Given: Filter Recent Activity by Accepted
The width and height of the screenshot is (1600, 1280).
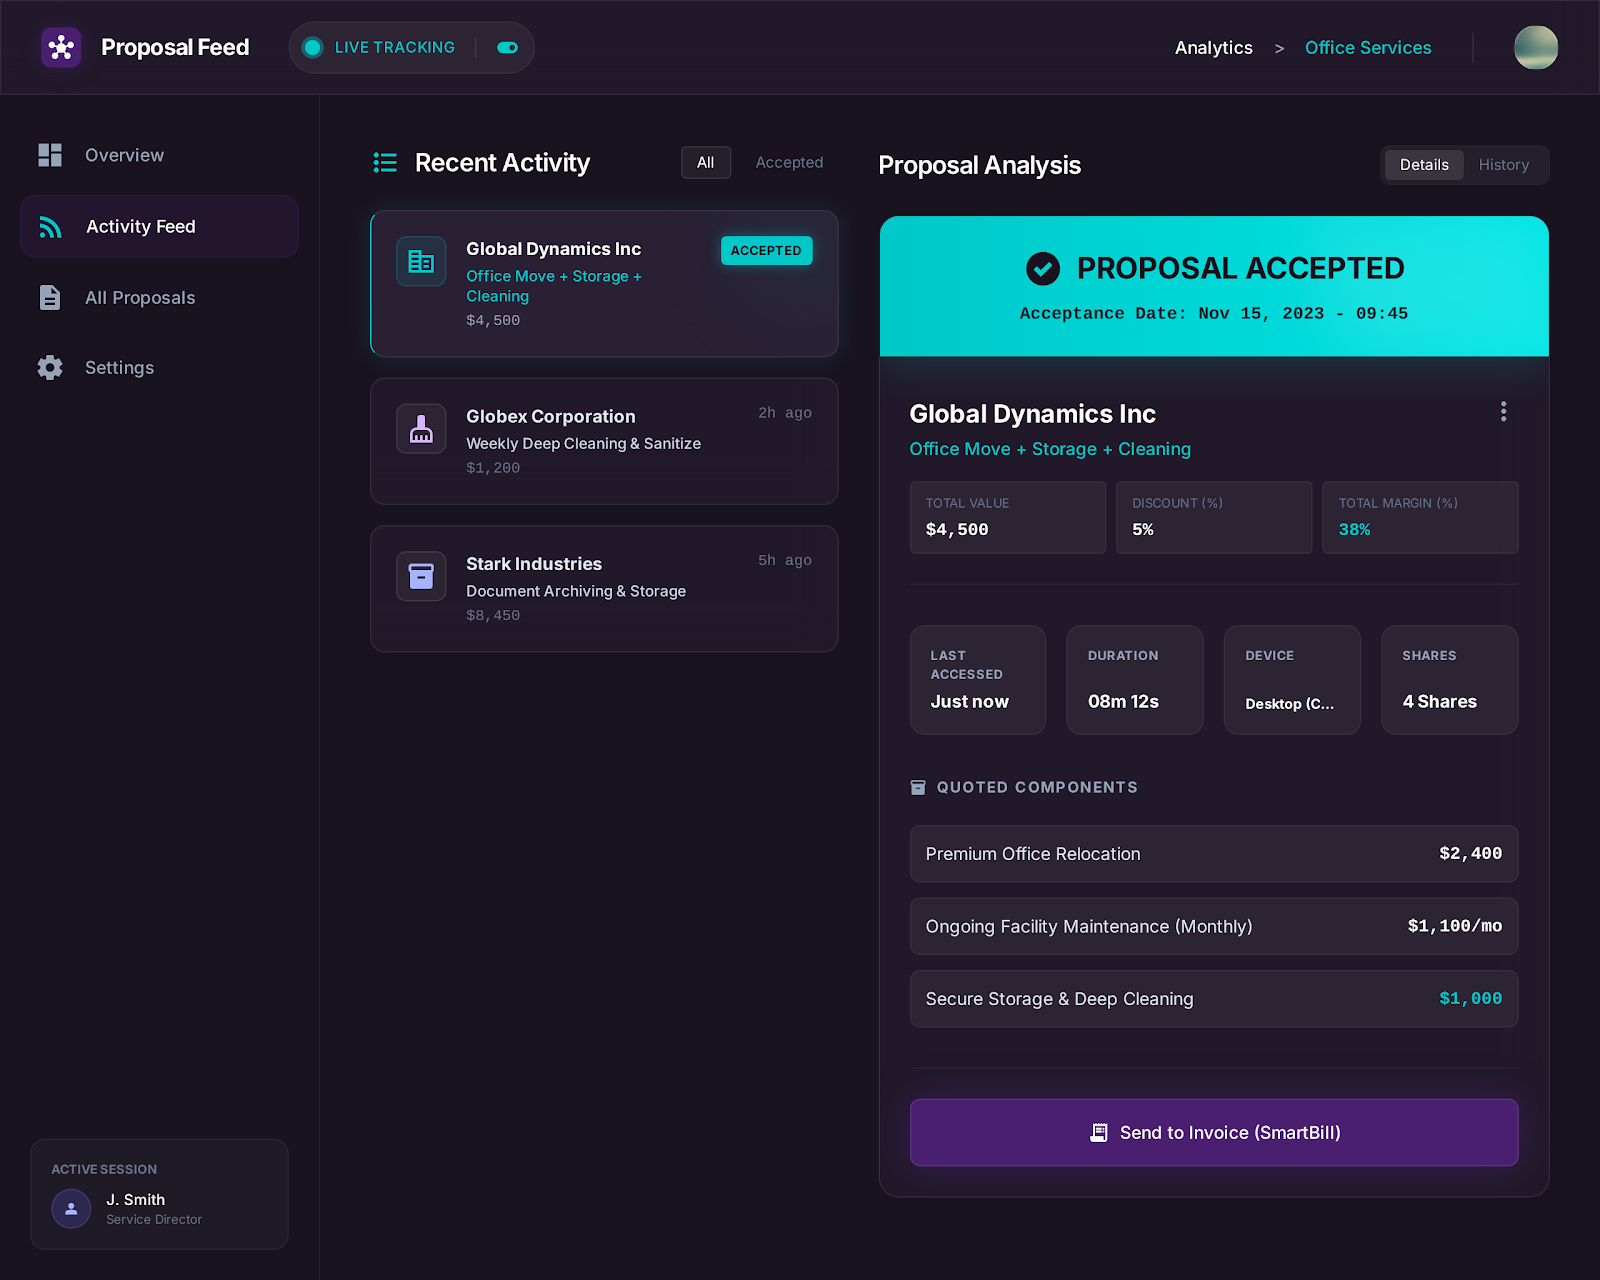Looking at the screenshot, I should [789, 163].
